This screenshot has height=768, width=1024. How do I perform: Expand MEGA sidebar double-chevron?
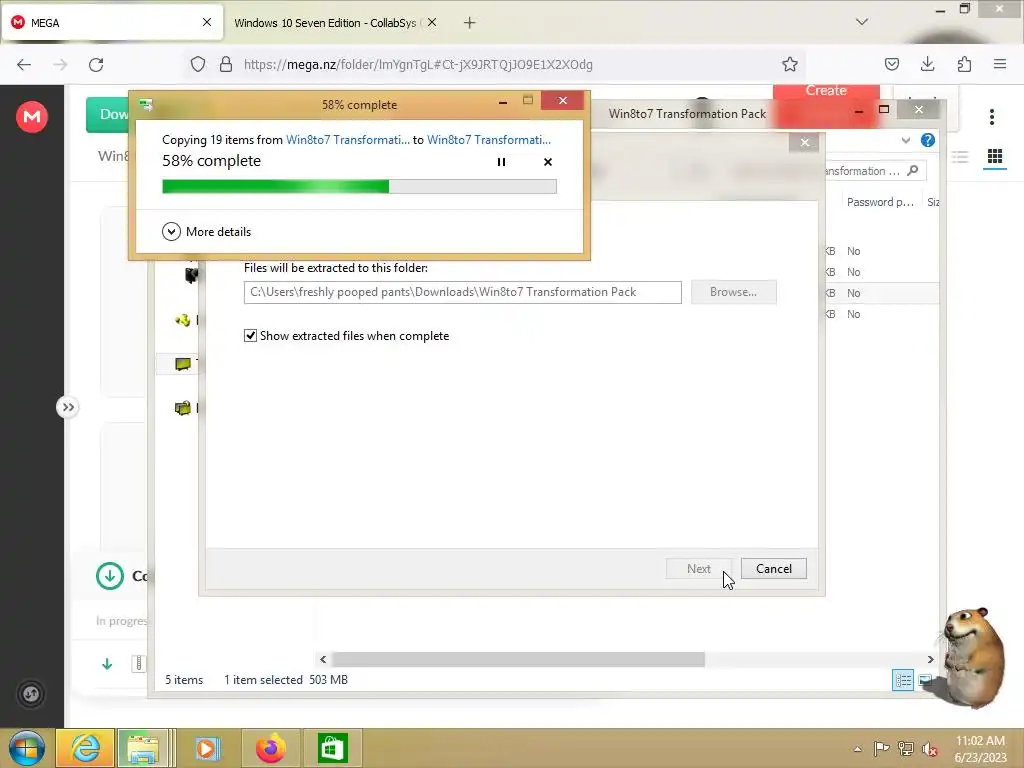(68, 408)
